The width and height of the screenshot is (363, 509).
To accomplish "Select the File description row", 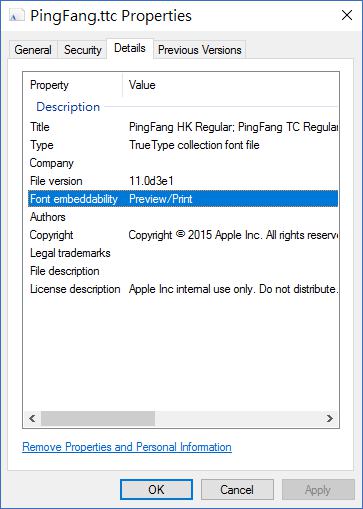I will click(x=183, y=271).
